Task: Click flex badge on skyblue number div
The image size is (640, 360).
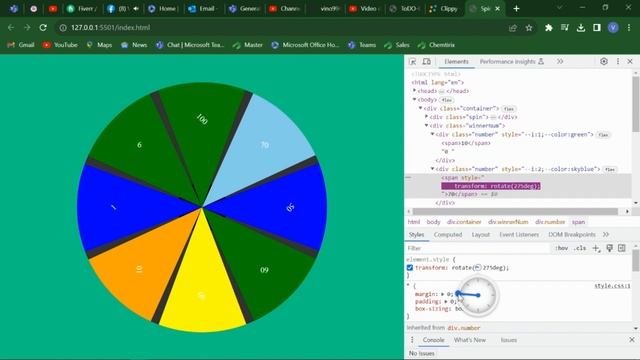Action: click(x=609, y=169)
